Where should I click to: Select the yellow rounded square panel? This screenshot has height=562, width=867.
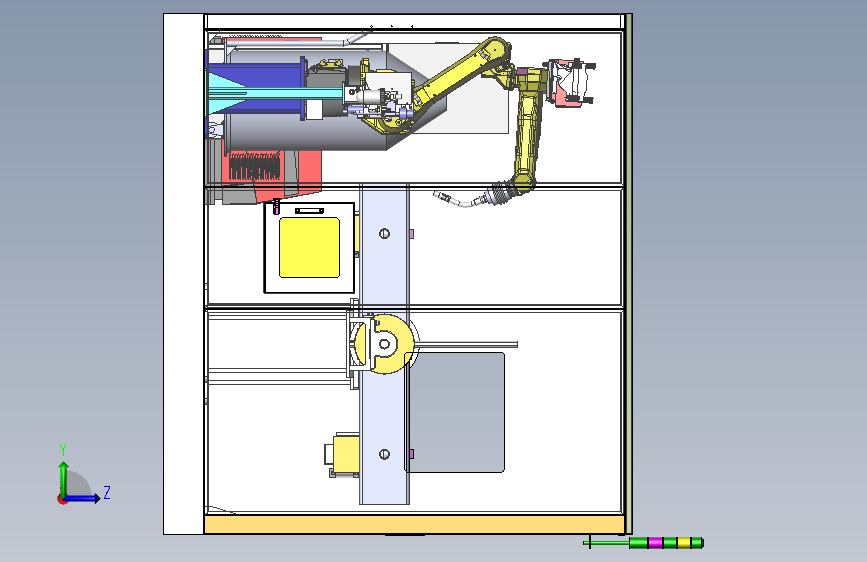click(309, 247)
